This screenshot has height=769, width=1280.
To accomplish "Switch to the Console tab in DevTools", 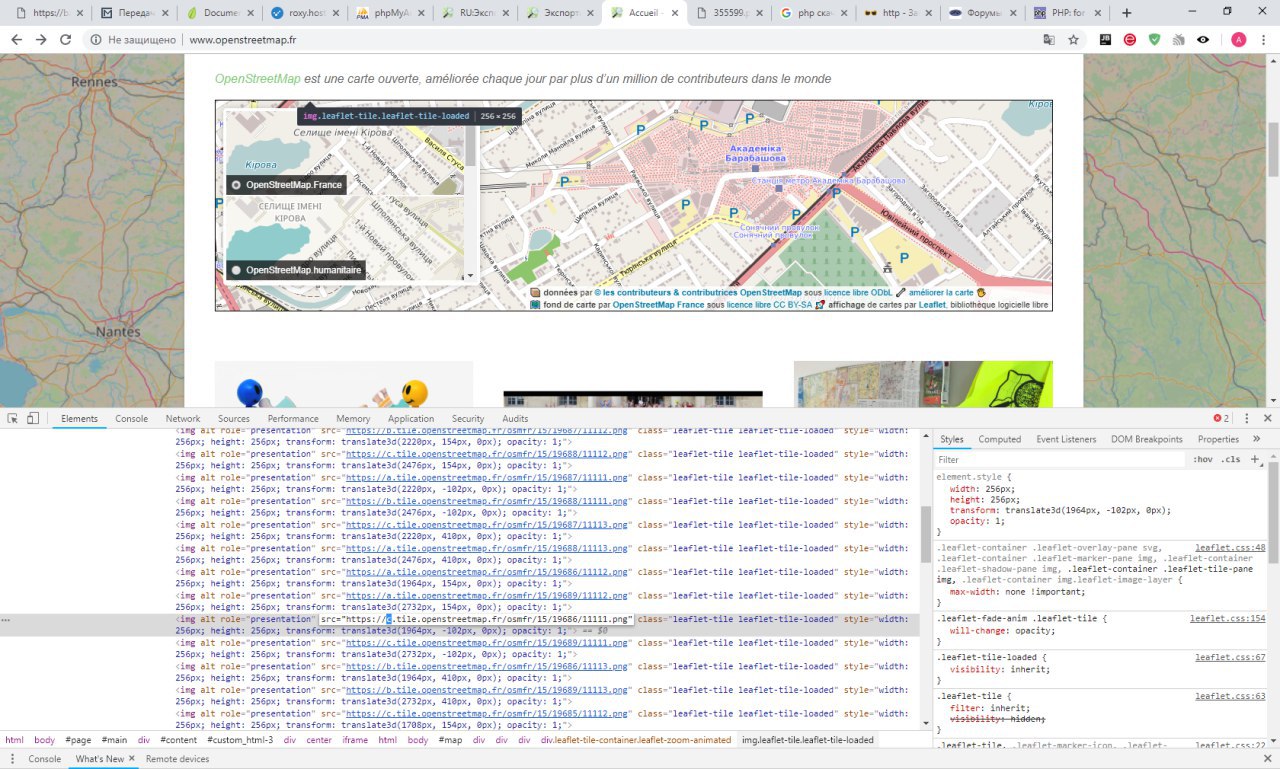I will tap(131, 419).
